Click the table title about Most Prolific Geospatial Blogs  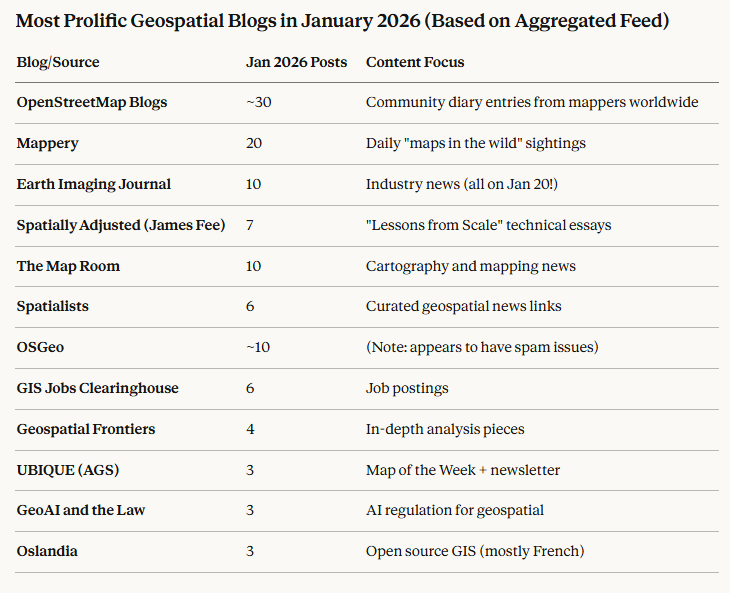(343, 20)
